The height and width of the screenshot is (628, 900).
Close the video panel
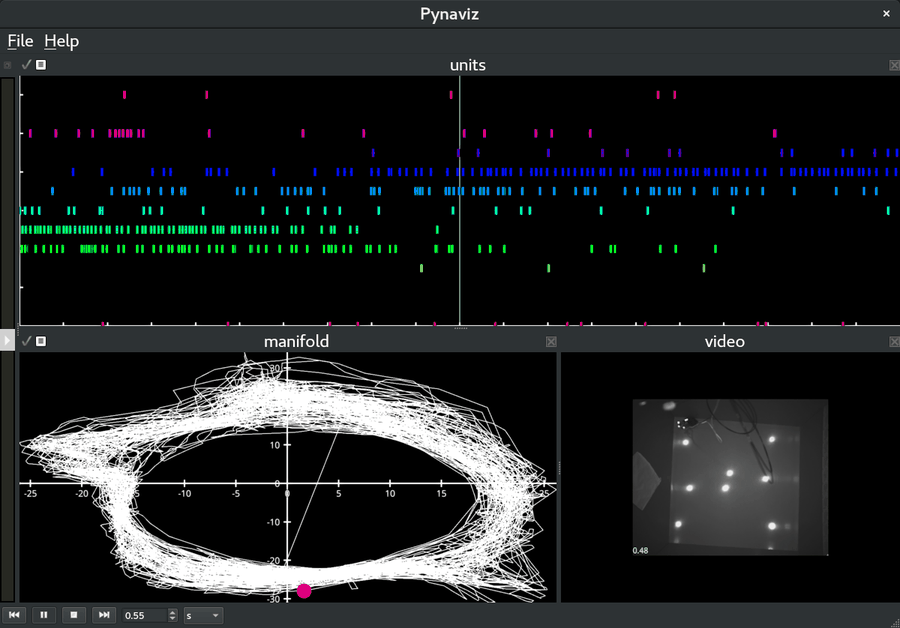click(x=894, y=341)
